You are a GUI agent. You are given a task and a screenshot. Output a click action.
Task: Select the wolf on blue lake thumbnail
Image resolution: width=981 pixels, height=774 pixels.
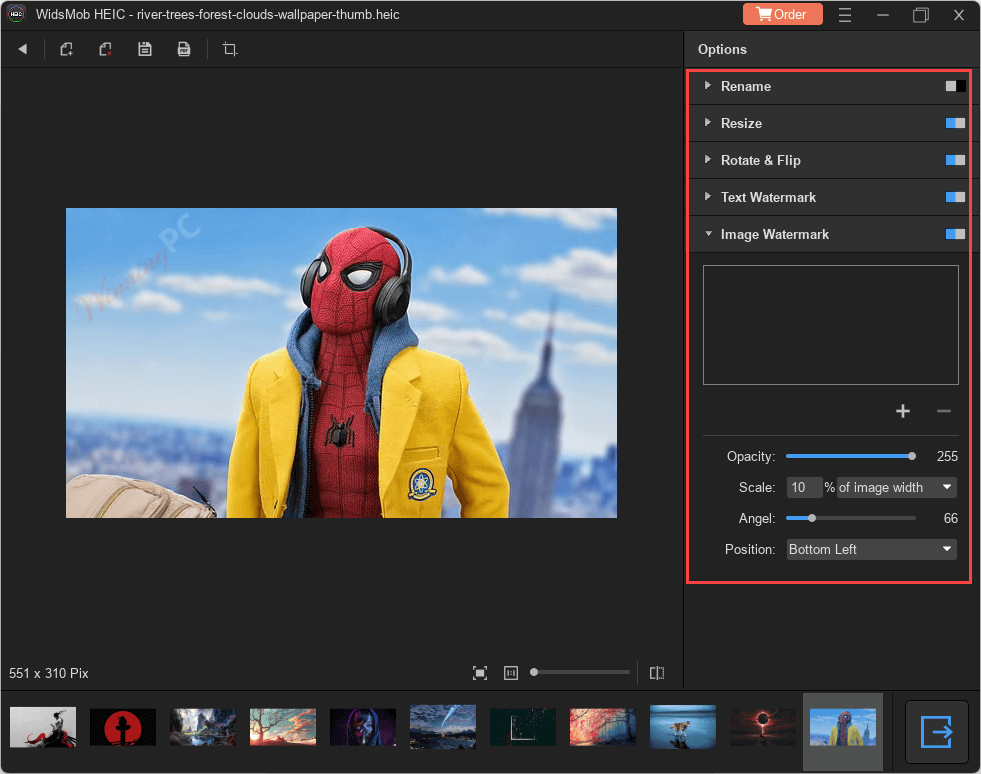(x=683, y=727)
